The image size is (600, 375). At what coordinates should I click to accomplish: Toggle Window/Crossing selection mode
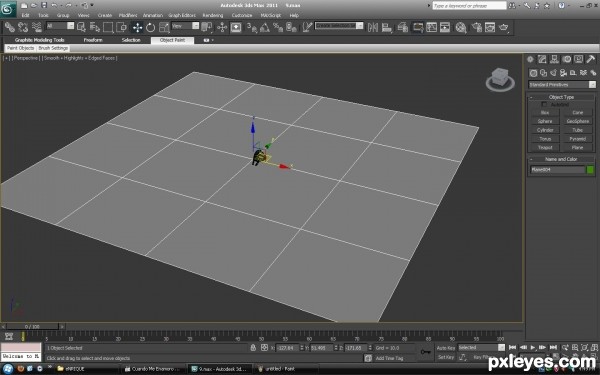point(121,27)
